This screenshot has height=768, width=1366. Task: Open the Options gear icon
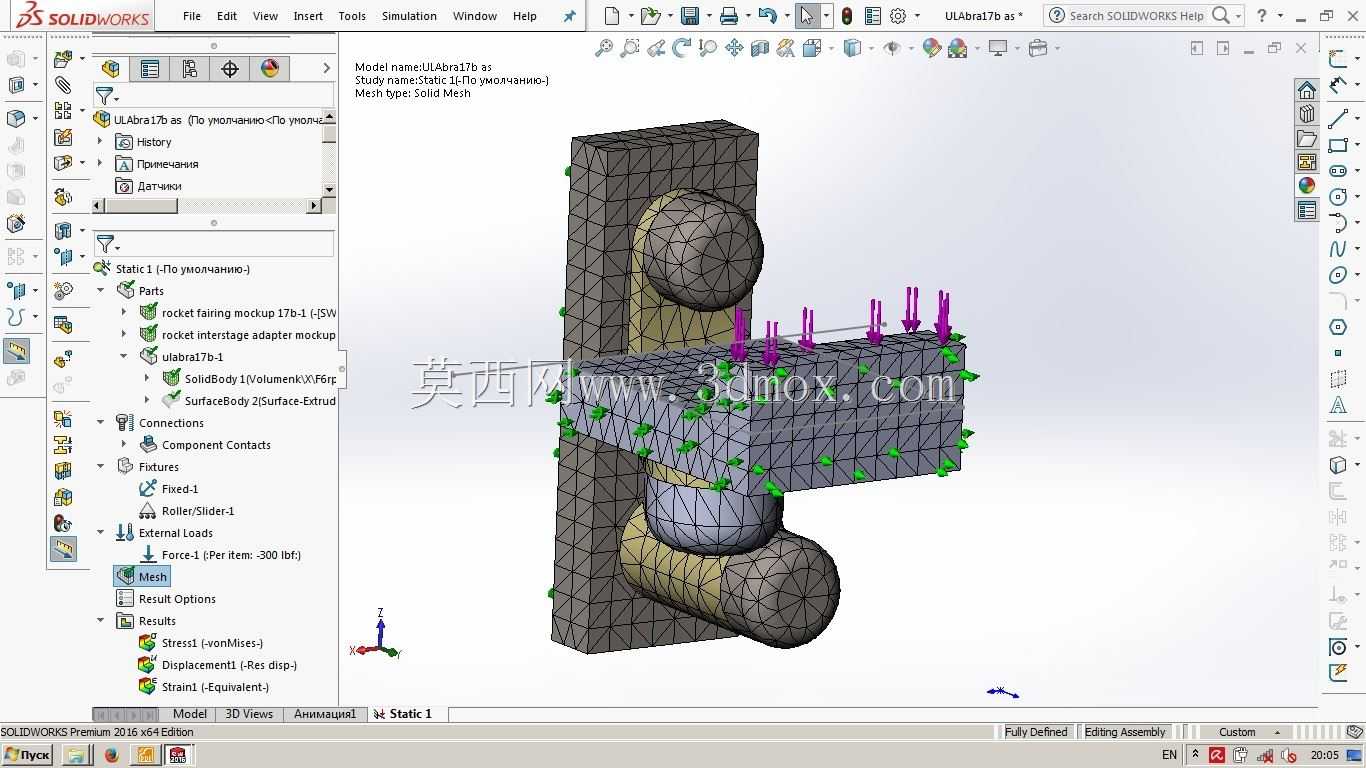point(898,15)
